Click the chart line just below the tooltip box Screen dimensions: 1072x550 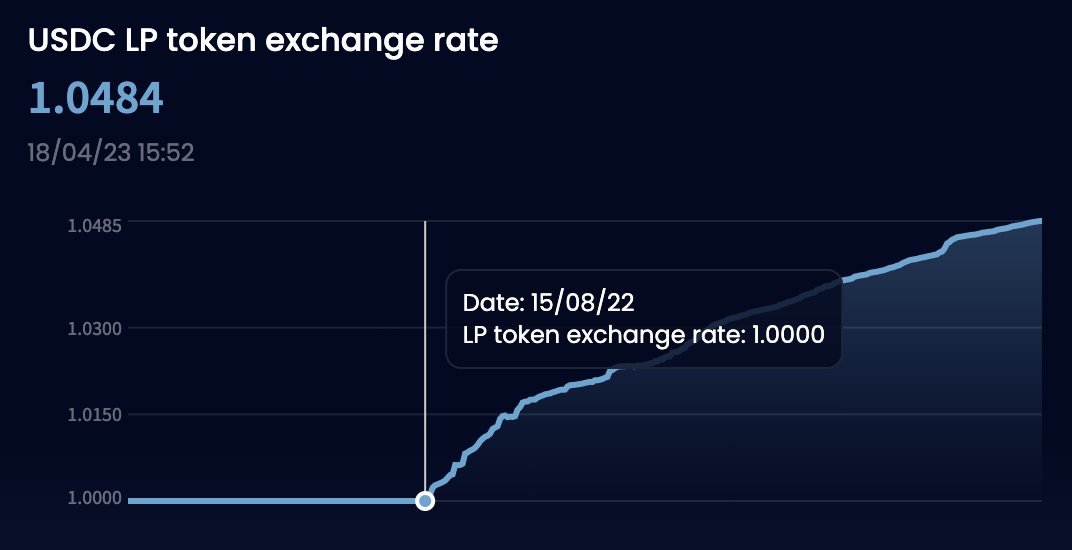[x=580, y=385]
